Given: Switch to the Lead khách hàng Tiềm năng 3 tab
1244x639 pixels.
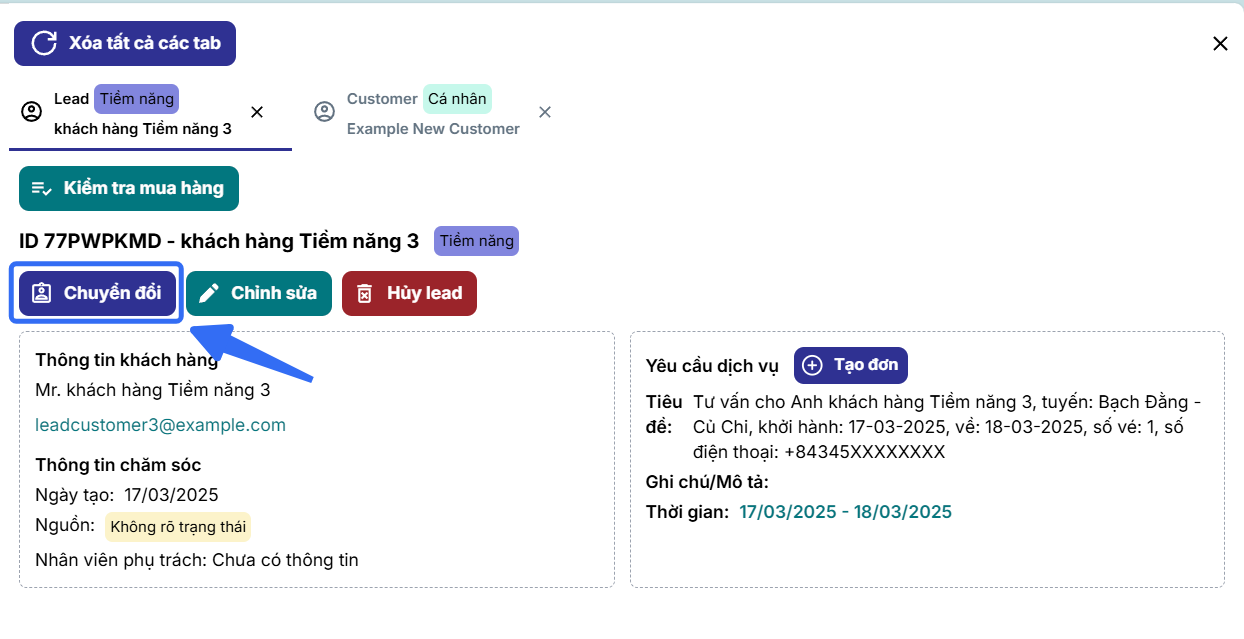Looking at the screenshot, I should click(150, 114).
